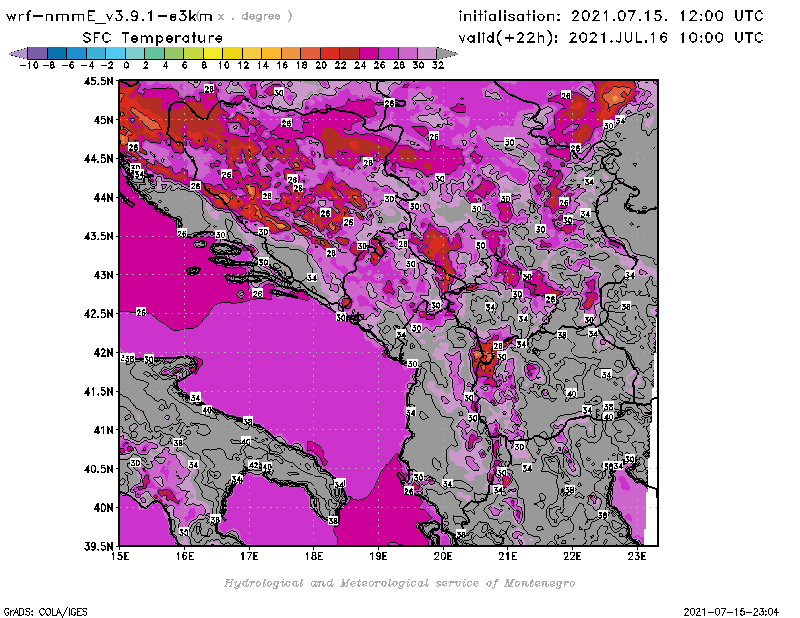
Task: Click the gray arrow end above 32 on colorbar
Action: click(447, 53)
